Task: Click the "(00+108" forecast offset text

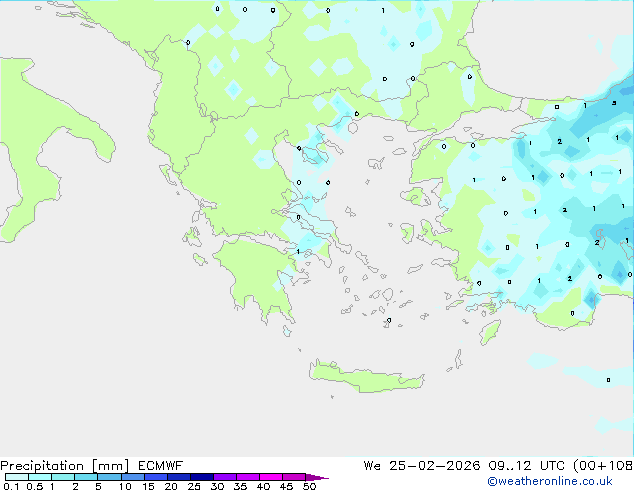Action: [603, 466]
